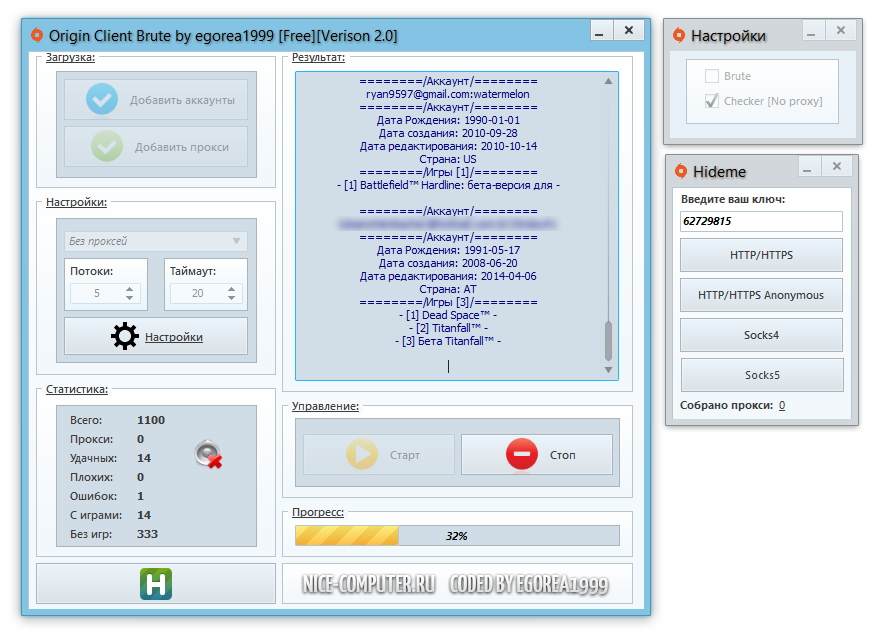Increase the Потоки threads value

pos(130,289)
